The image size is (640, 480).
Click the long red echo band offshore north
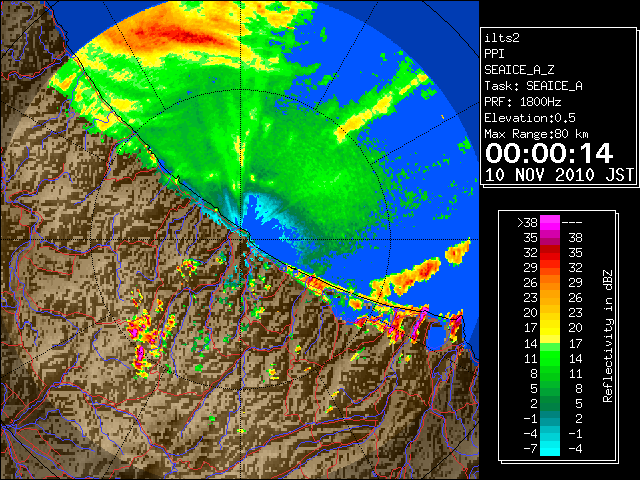click(180, 35)
